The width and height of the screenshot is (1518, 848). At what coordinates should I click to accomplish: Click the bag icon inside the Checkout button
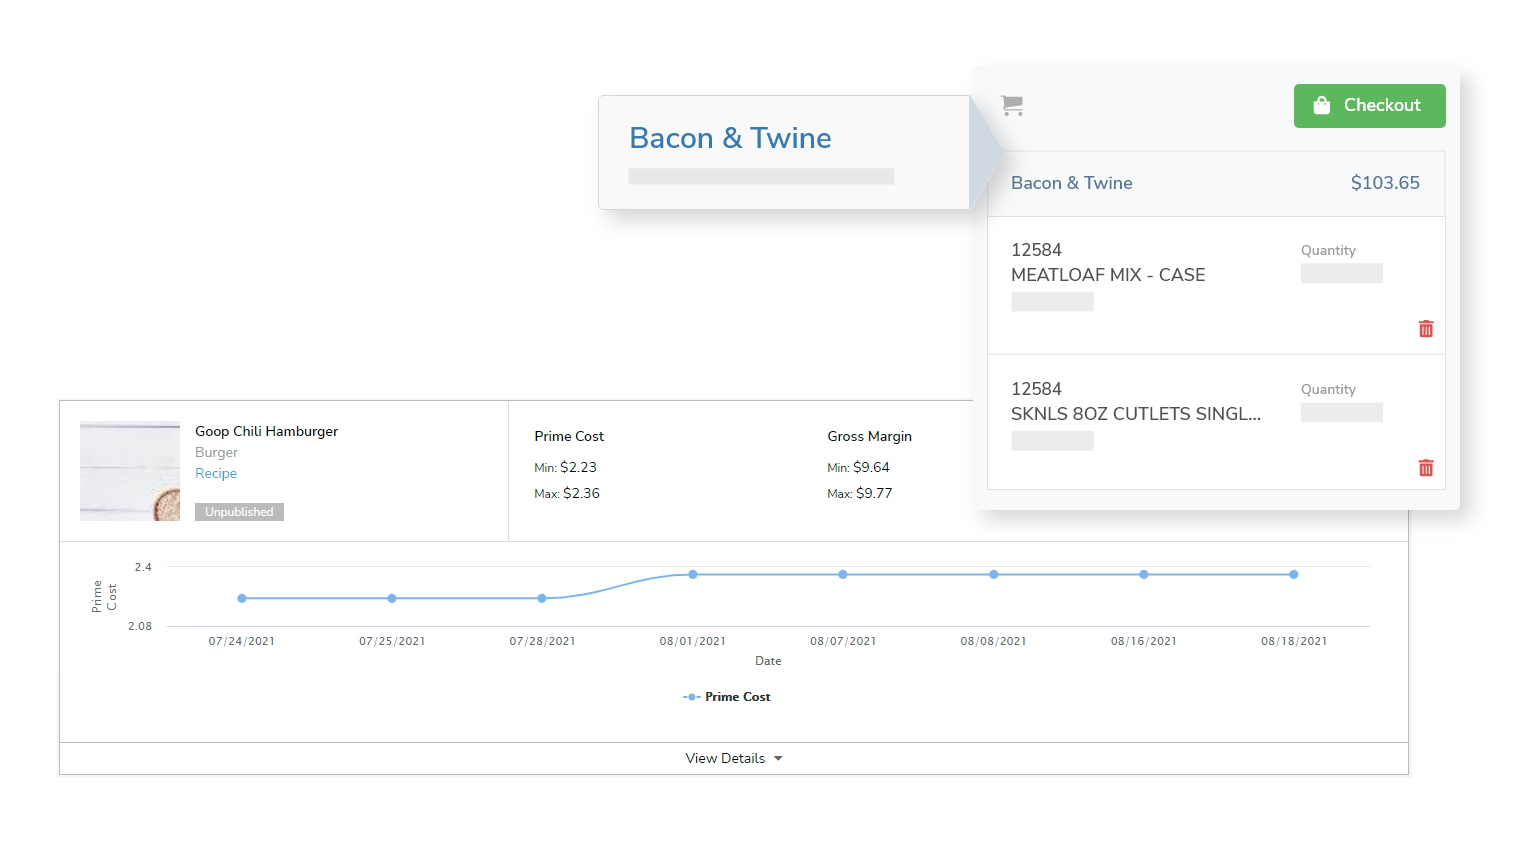pos(1322,105)
